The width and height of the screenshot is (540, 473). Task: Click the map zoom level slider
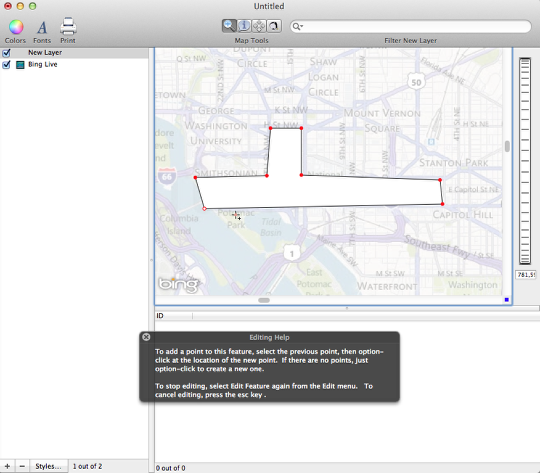coord(525,161)
